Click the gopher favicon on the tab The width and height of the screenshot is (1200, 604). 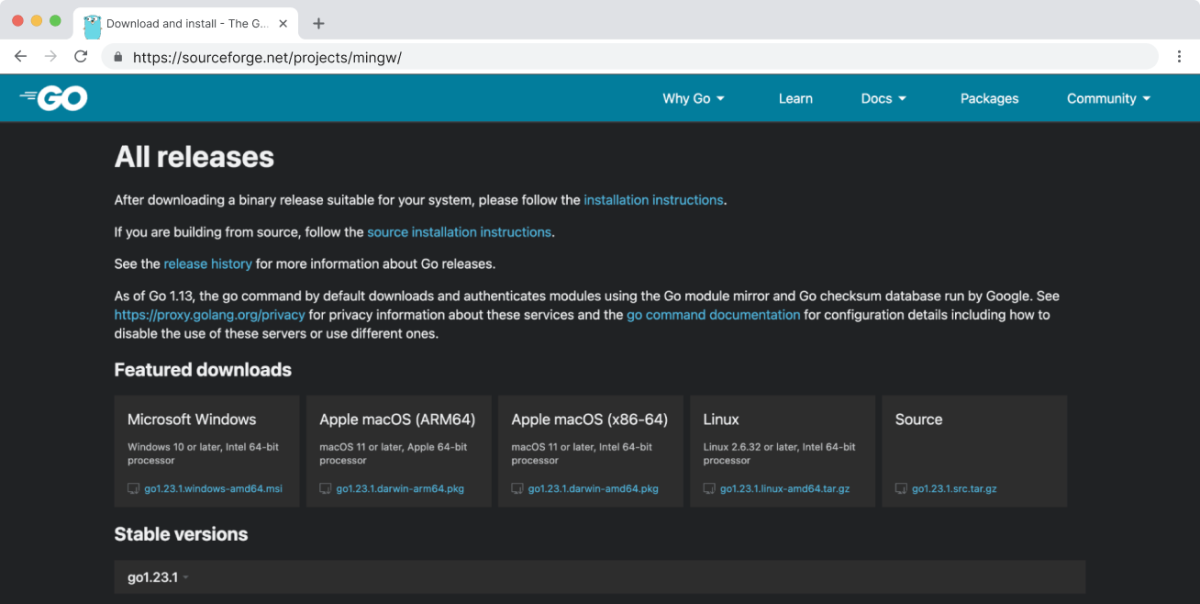tap(93, 23)
